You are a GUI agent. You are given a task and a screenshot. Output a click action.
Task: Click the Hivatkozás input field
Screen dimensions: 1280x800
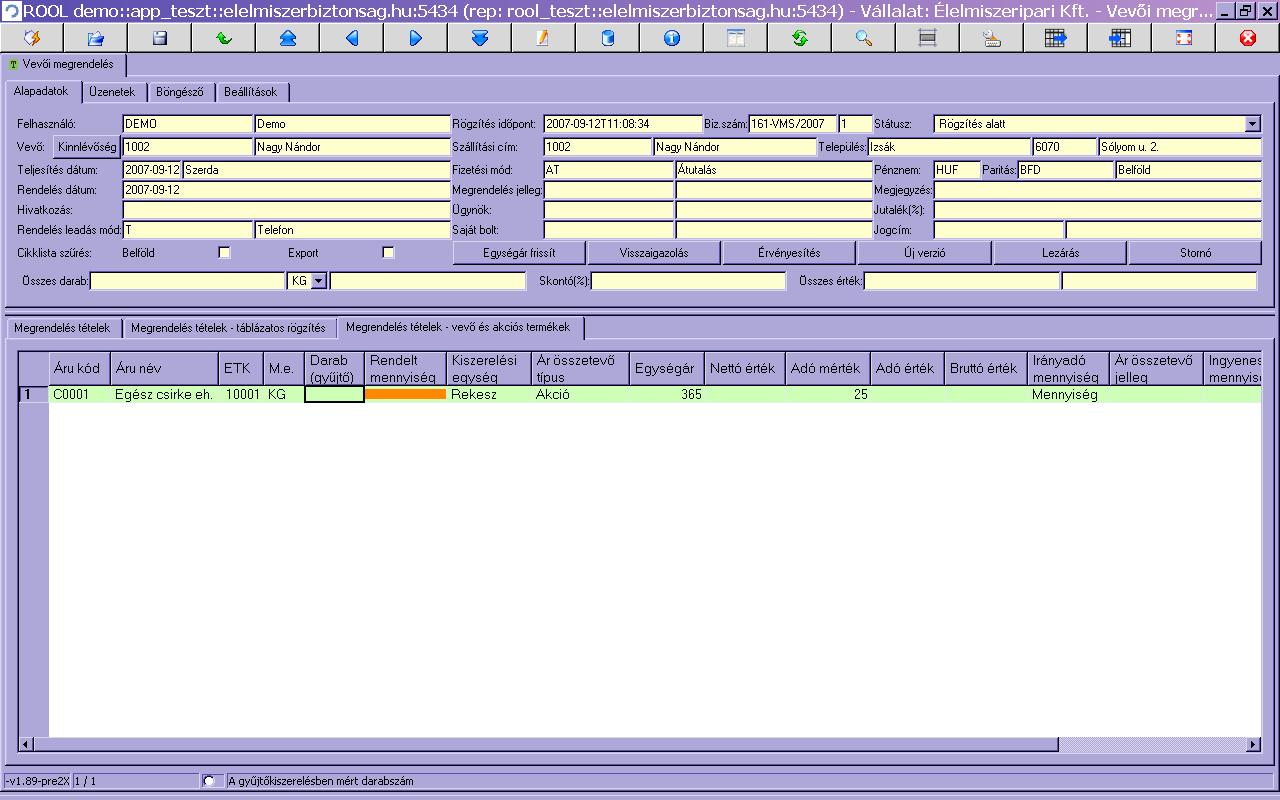click(x=286, y=210)
